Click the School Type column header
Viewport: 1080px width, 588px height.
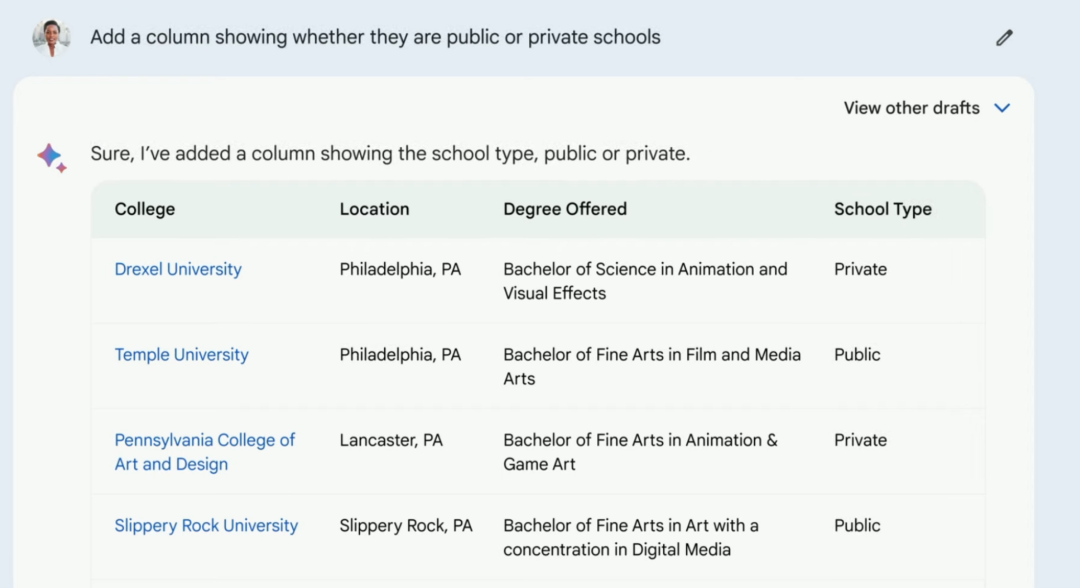882,209
